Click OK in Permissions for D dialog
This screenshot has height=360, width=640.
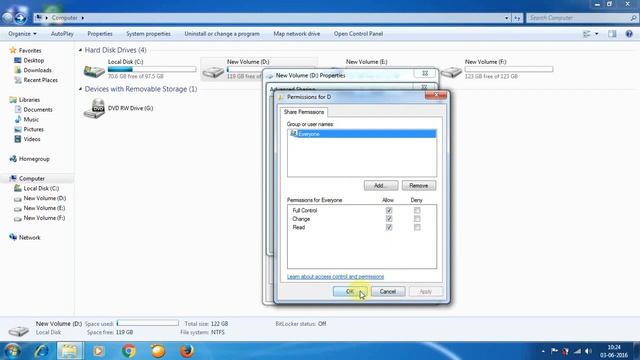point(350,291)
